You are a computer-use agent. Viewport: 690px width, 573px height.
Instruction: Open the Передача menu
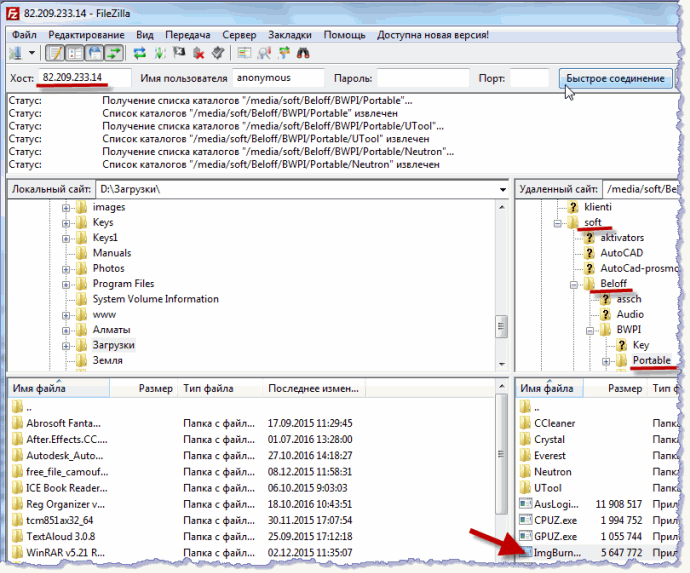point(187,35)
